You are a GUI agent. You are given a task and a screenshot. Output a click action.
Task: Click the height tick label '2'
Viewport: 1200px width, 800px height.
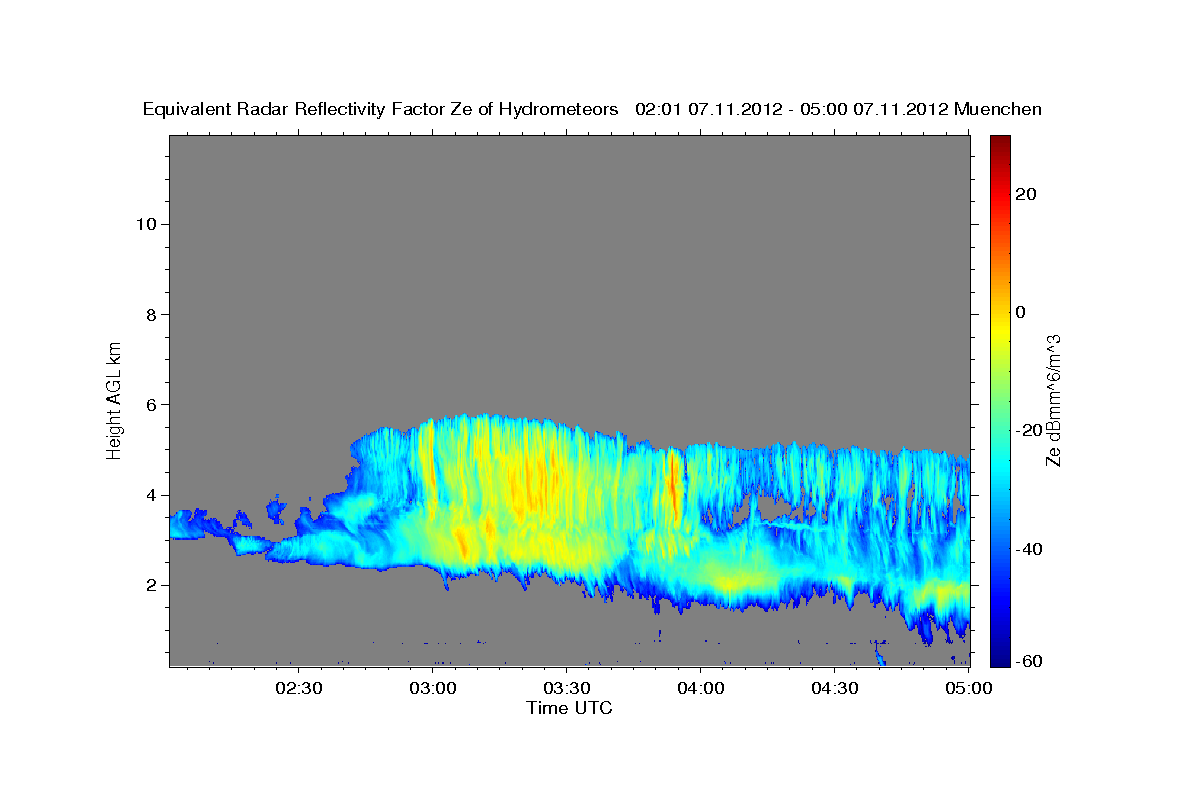(x=150, y=585)
